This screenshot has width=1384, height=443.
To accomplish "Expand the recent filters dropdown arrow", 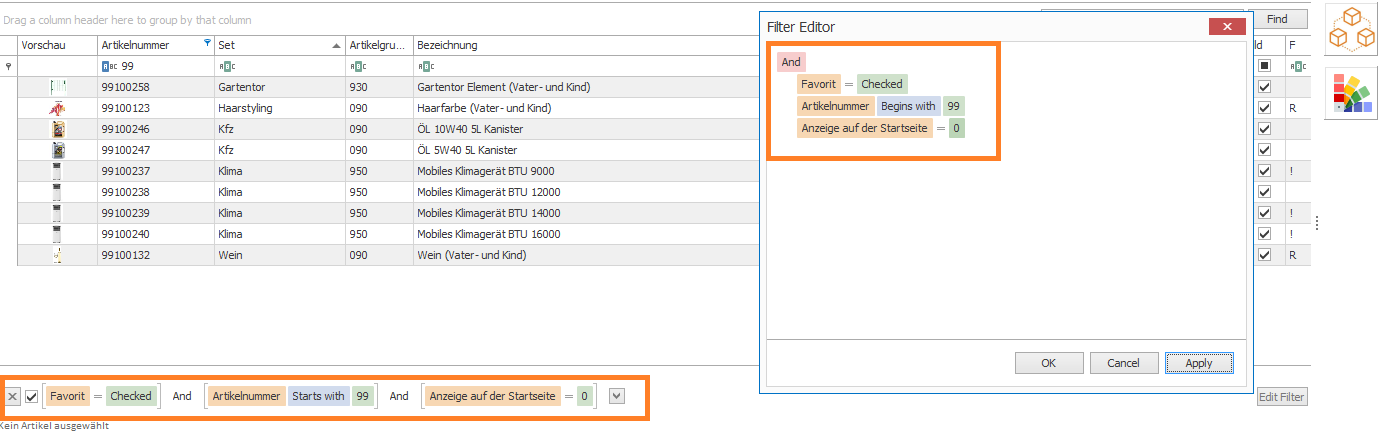I will click(x=616, y=397).
